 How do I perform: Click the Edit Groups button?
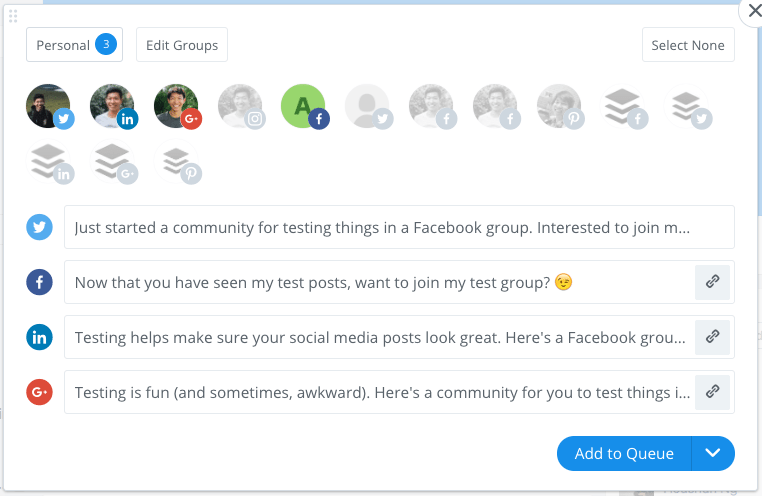click(x=182, y=45)
